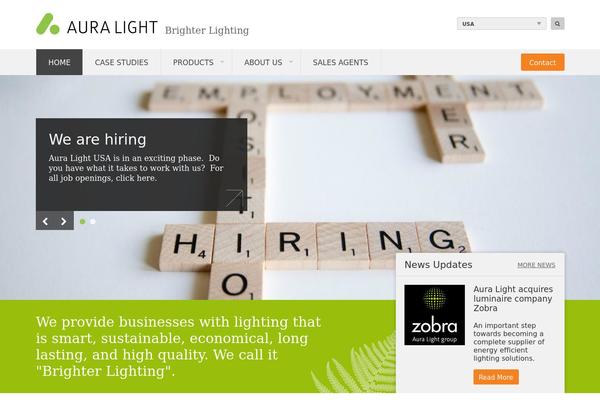Select the first green slide indicator dot
The width and height of the screenshot is (600, 400).
click(x=82, y=221)
